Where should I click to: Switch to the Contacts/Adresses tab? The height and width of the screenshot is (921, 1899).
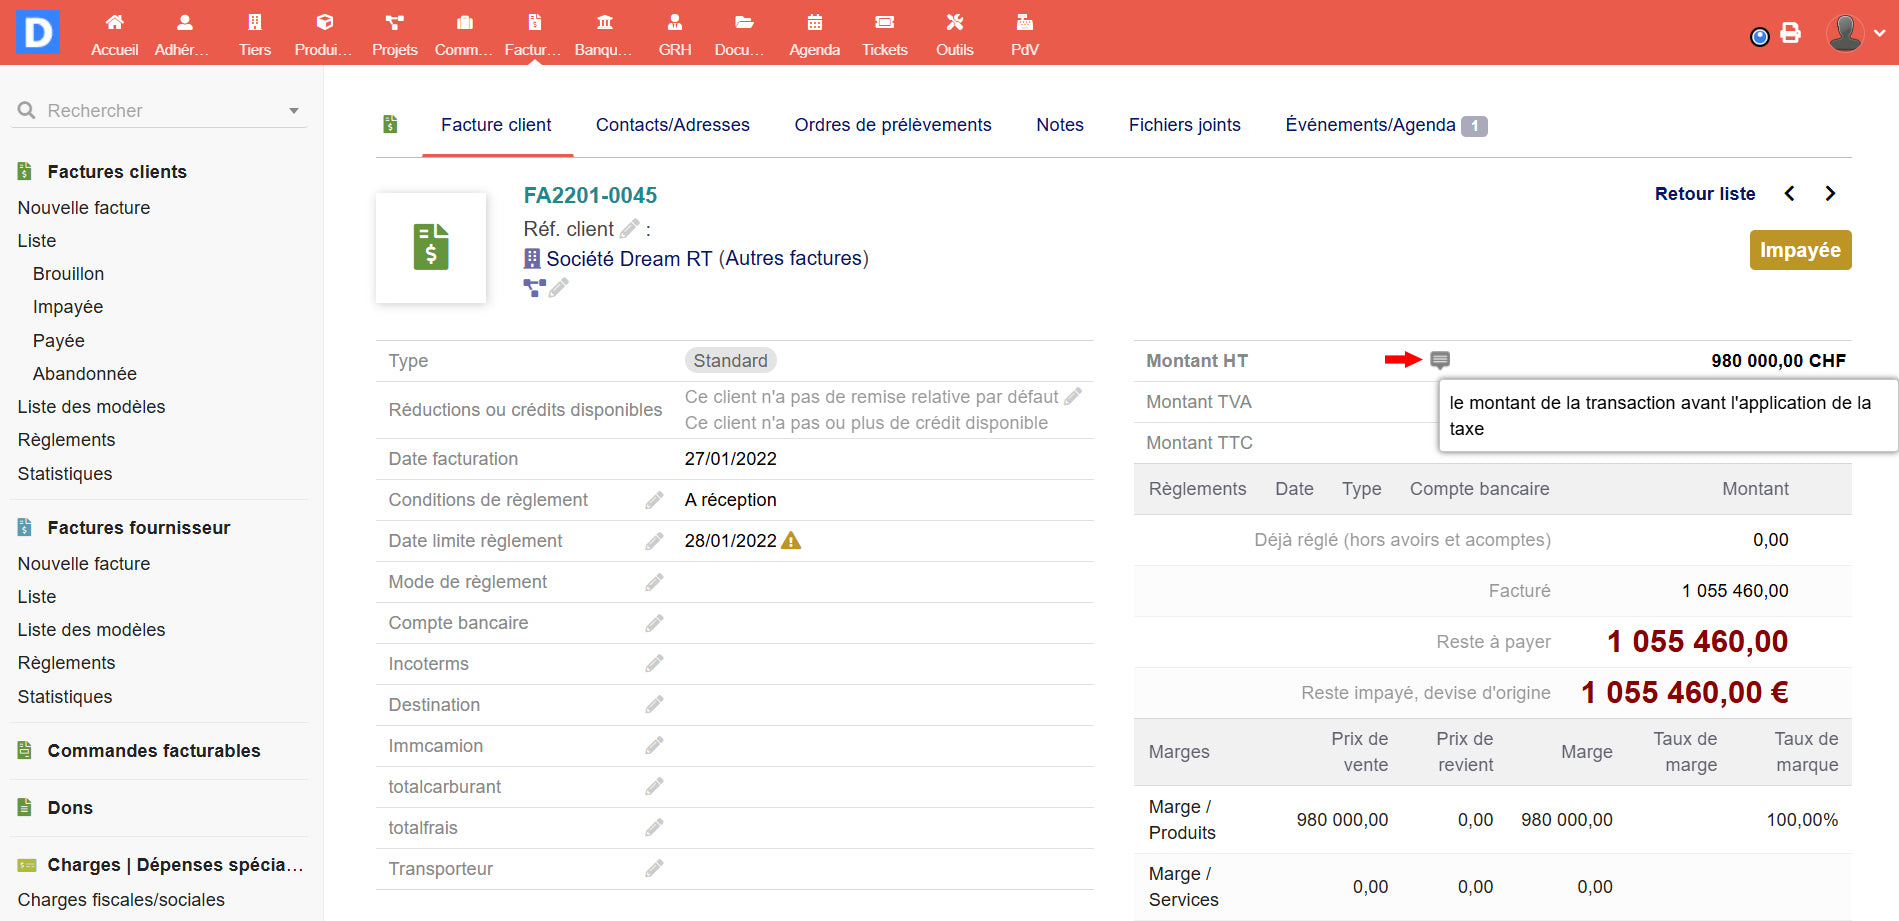[x=672, y=125]
